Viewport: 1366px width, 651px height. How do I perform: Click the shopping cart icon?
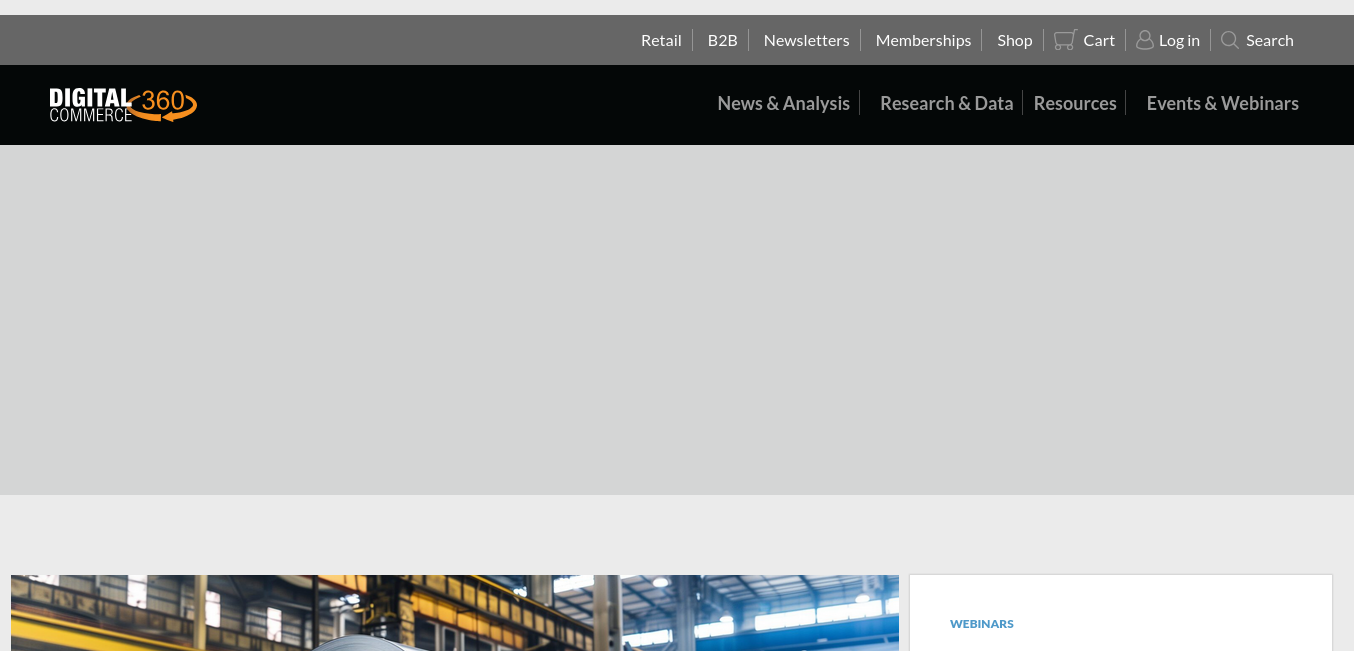coord(1065,40)
